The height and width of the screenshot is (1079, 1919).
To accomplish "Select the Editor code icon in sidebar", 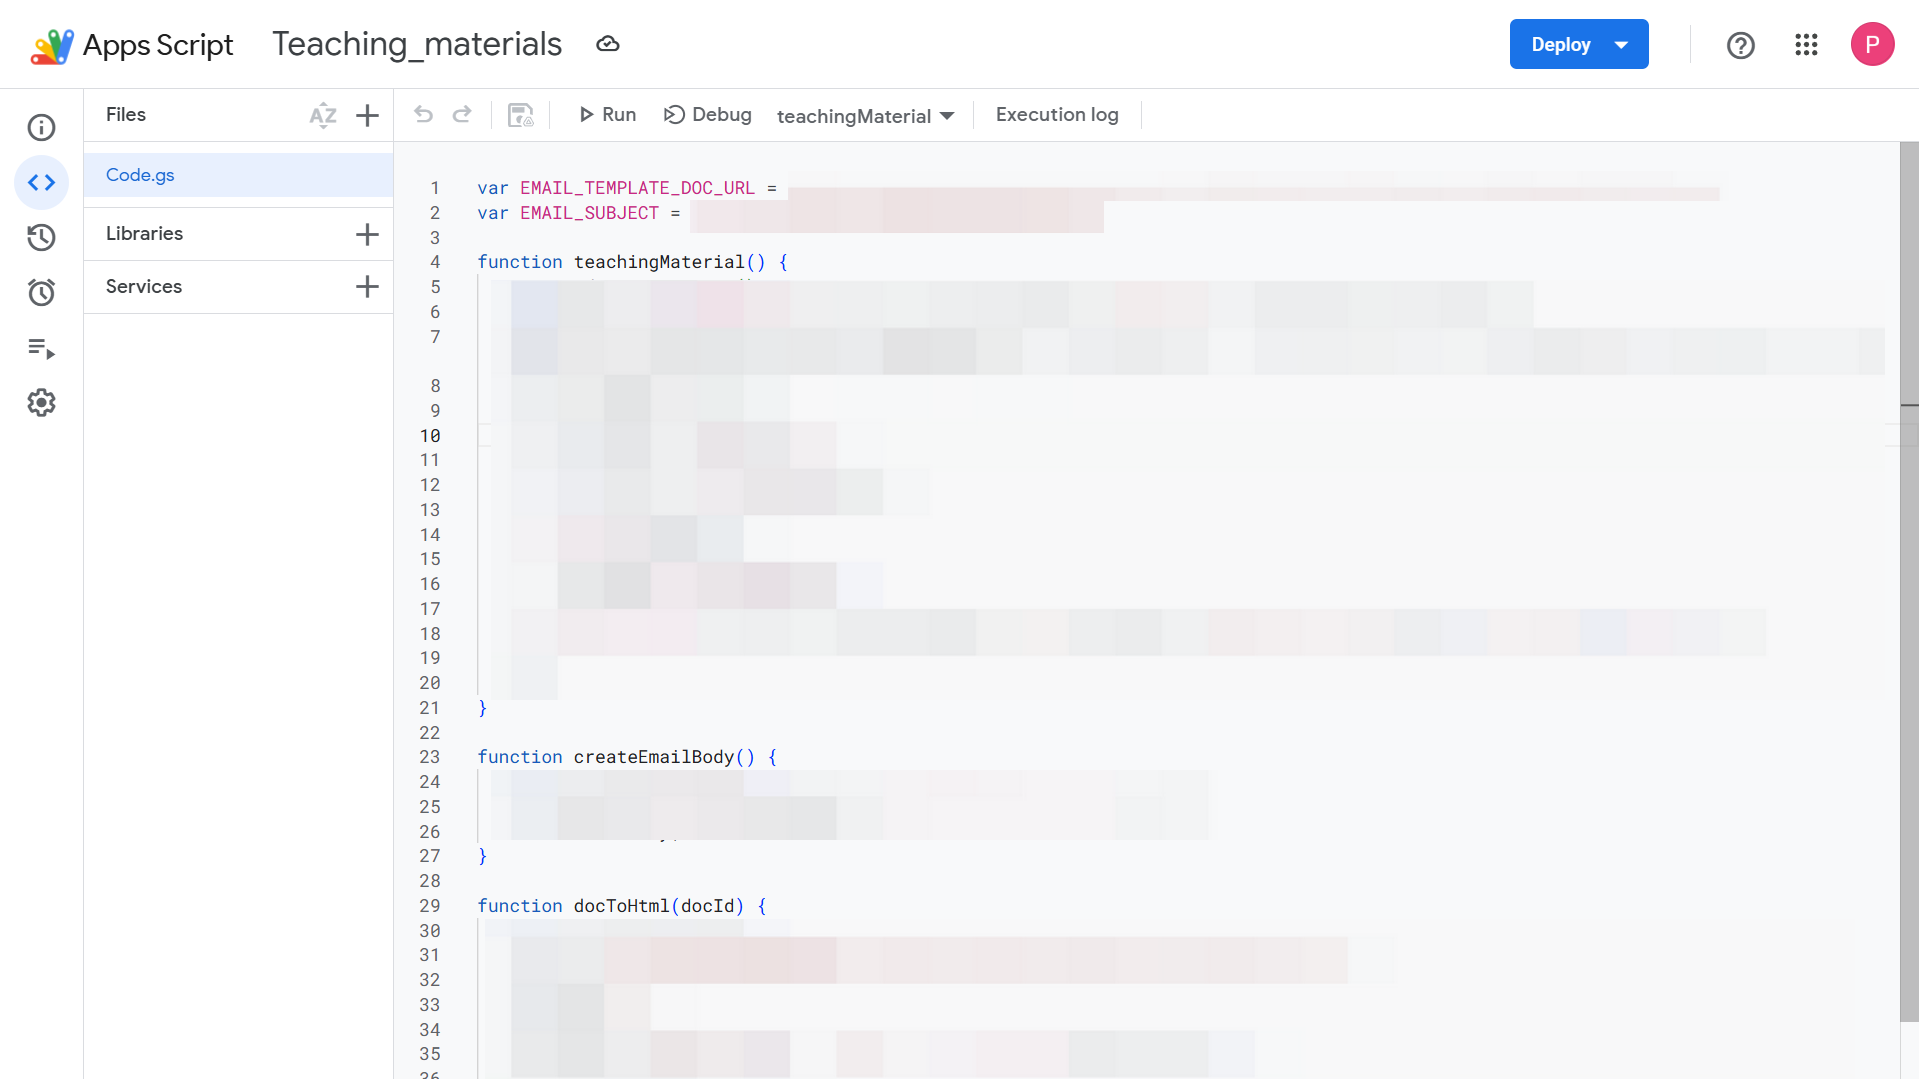I will (41, 183).
